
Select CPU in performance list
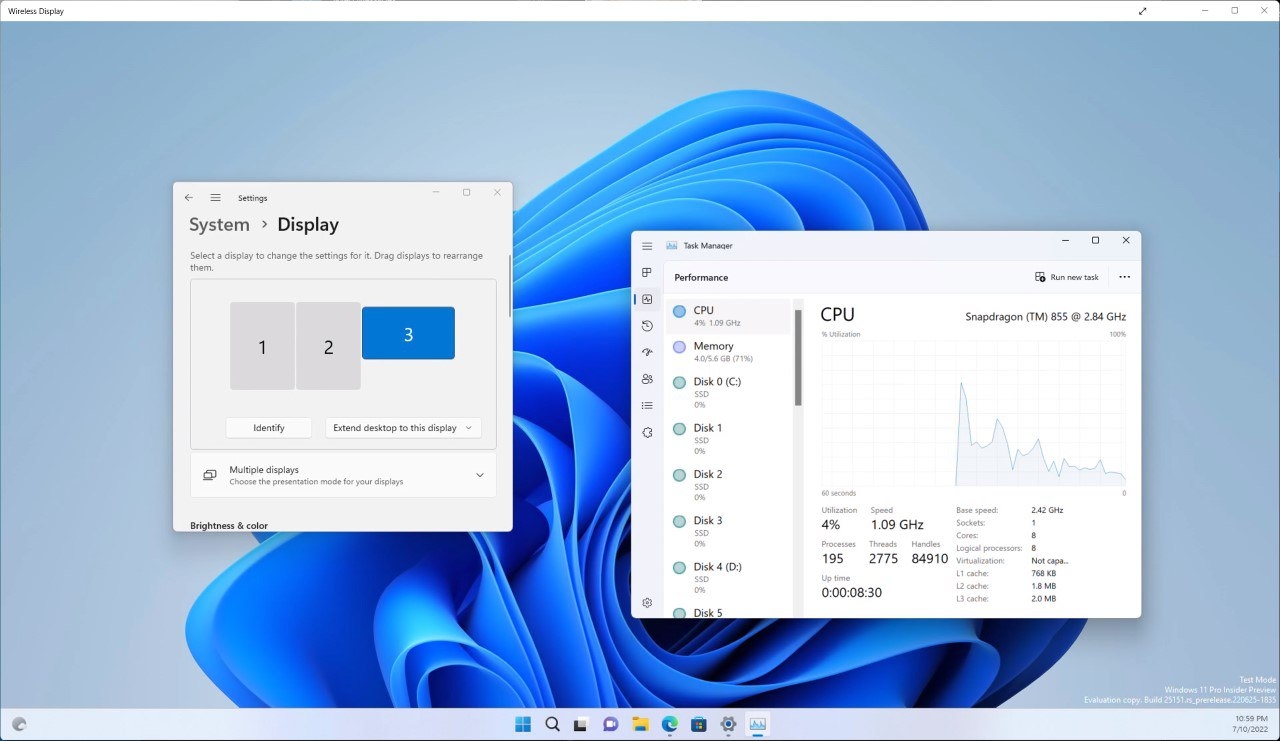pos(730,316)
